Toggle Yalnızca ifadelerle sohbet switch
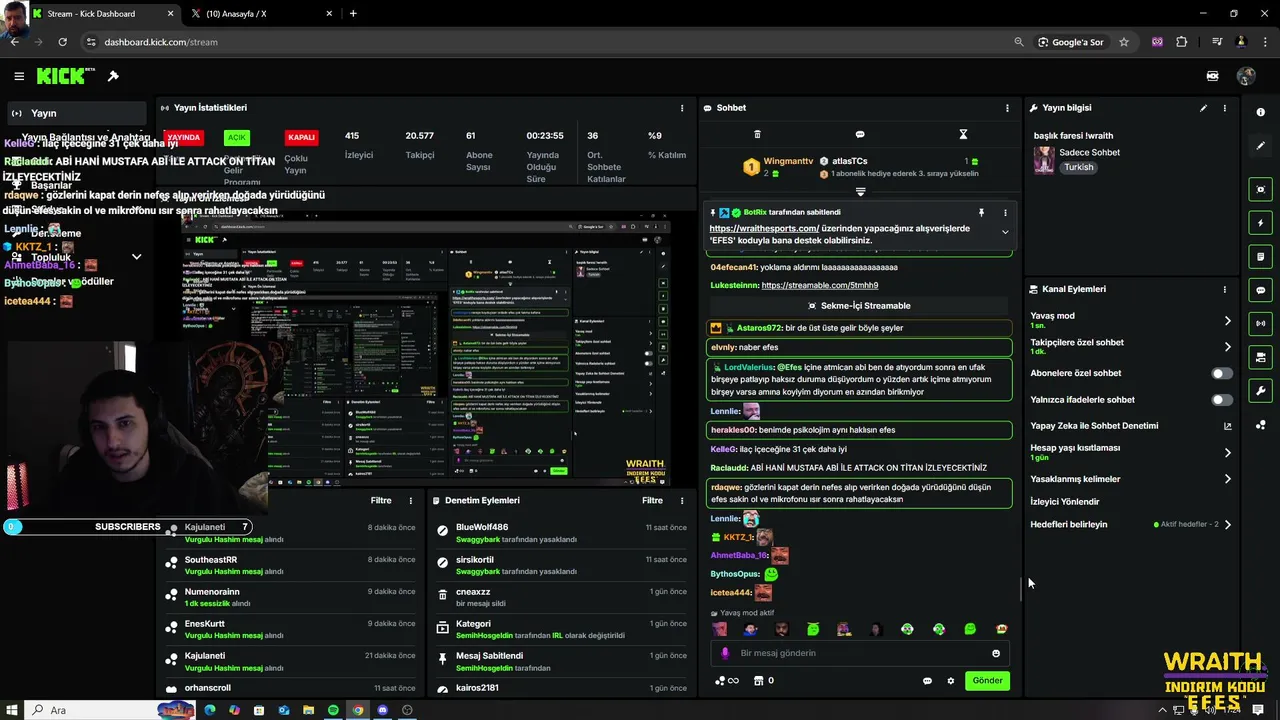1280x720 pixels. [1222, 400]
